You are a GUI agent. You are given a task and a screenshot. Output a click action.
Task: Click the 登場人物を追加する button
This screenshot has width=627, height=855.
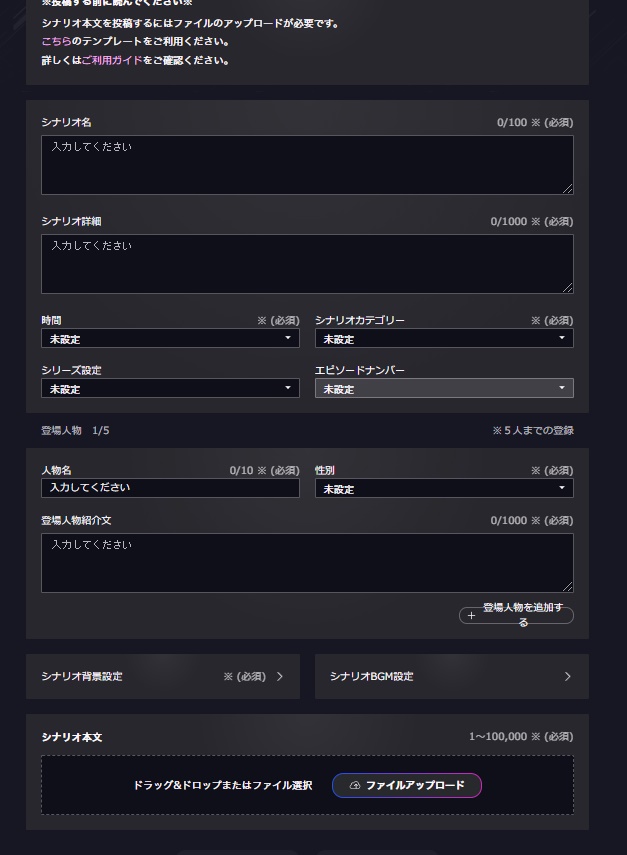pyautogui.click(x=516, y=615)
